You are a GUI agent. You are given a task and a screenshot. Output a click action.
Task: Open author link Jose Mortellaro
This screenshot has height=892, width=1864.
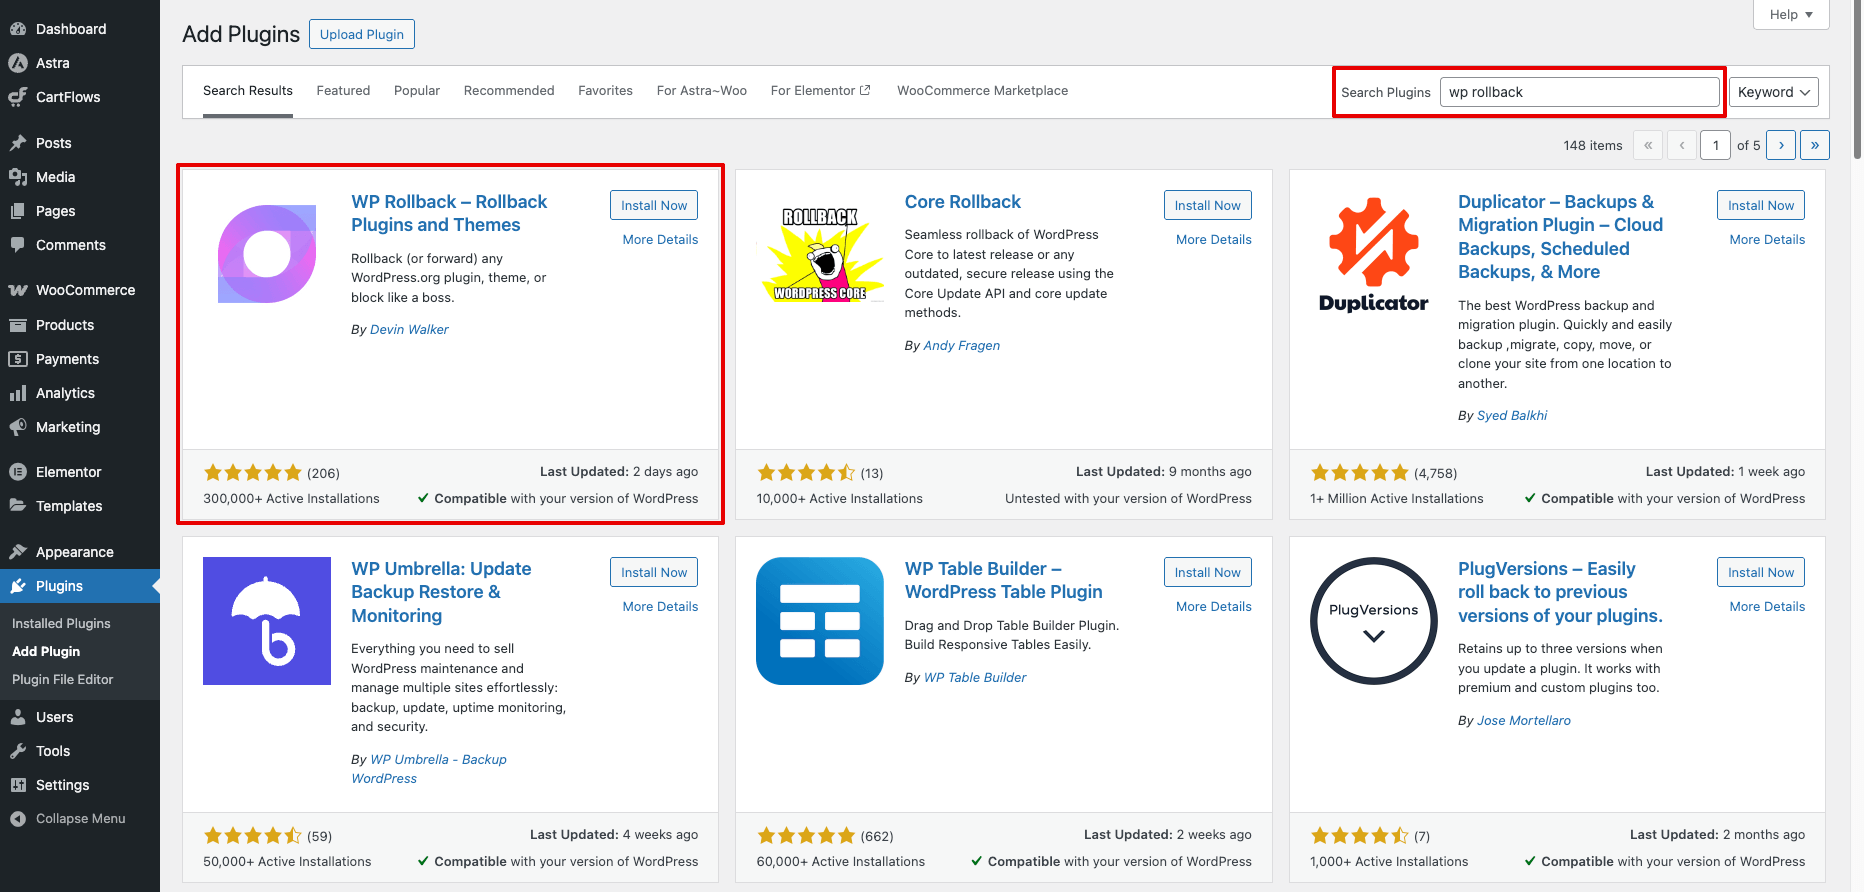coord(1524,721)
